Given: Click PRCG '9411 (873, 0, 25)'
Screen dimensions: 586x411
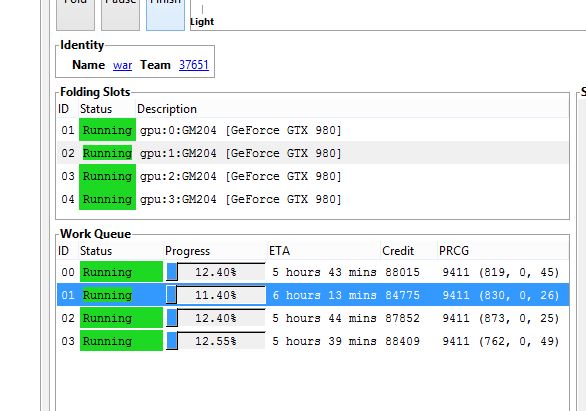Looking at the screenshot, I should pyautogui.click(x=501, y=318).
